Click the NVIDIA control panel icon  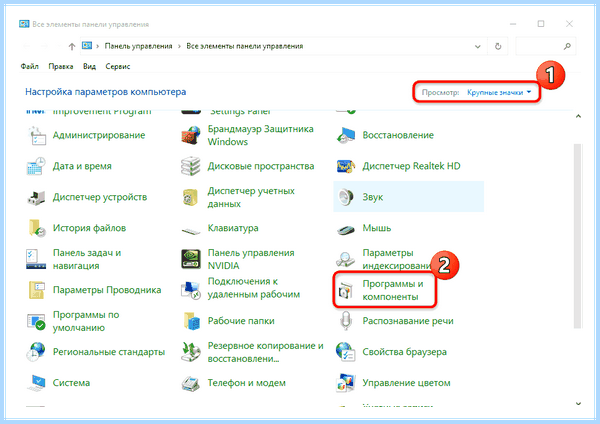click(191, 259)
